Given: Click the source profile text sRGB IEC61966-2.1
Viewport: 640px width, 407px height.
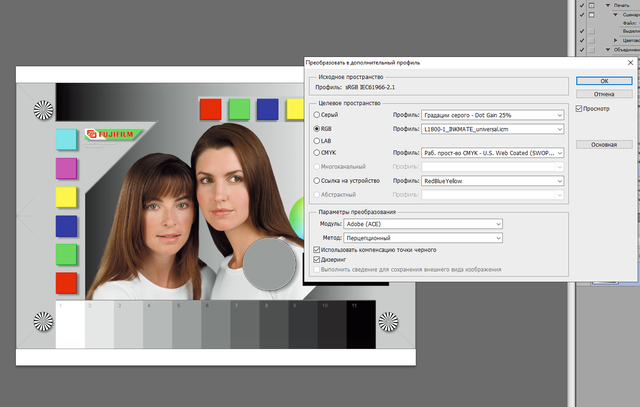Looking at the screenshot, I should [370, 87].
